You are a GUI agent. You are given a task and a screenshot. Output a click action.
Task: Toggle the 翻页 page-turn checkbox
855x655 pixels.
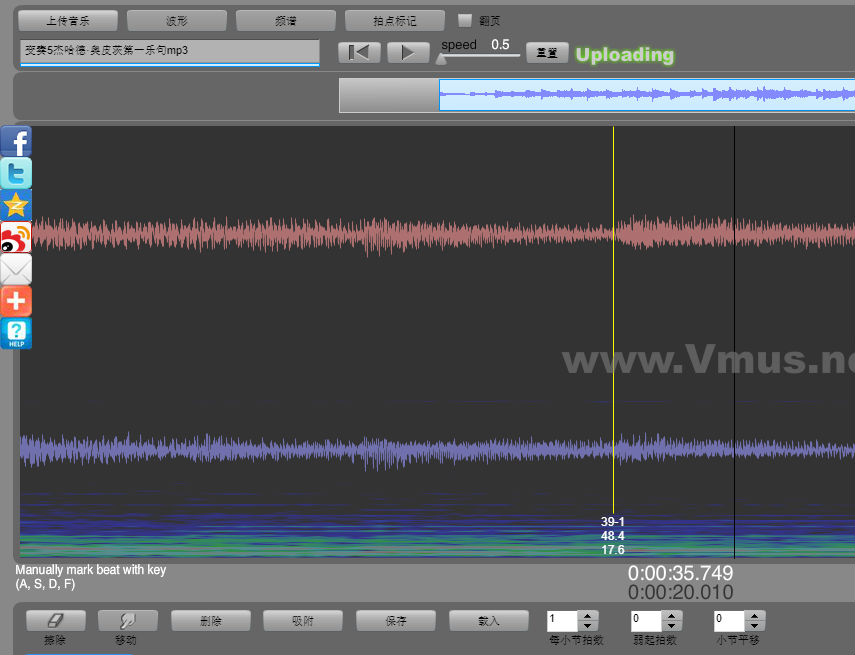click(x=464, y=20)
